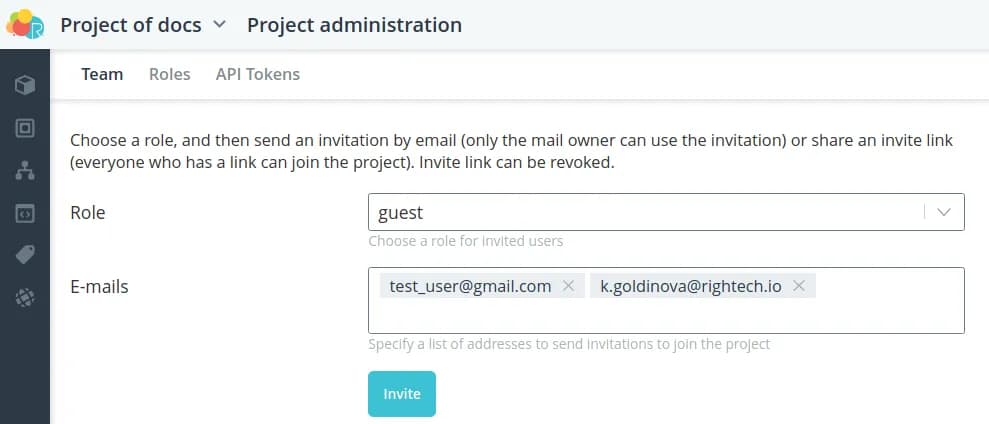The height and width of the screenshot is (424, 989).
Task: Click the Project administration title
Action: [x=354, y=25]
